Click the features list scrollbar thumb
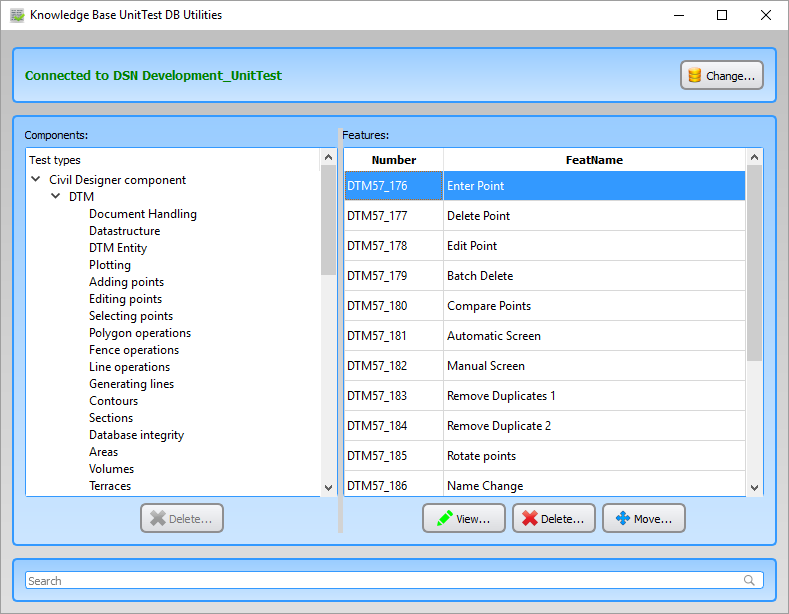Screen dimensions: 789x614 click(x=754, y=263)
